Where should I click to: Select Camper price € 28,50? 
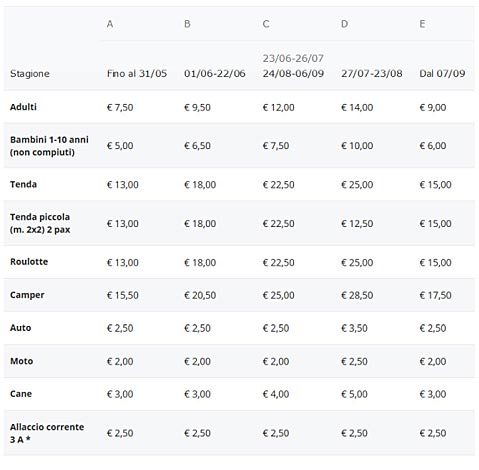pyautogui.click(x=357, y=295)
